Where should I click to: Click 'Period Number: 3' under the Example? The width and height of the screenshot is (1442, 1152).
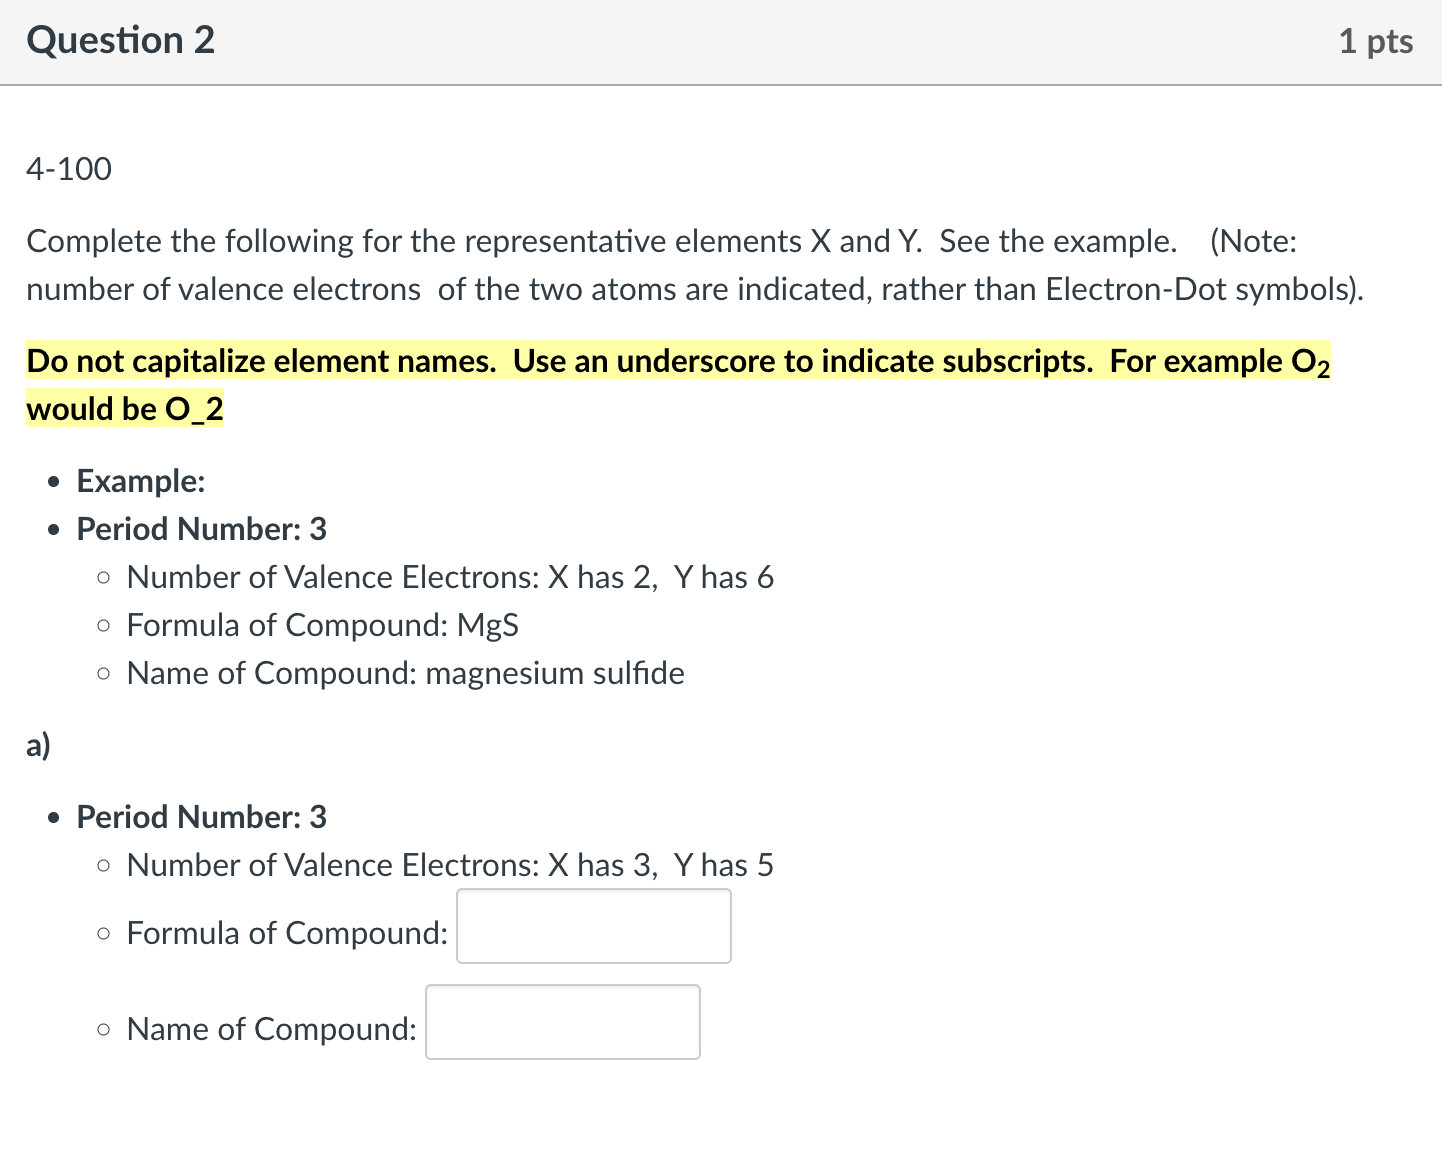(x=202, y=529)
